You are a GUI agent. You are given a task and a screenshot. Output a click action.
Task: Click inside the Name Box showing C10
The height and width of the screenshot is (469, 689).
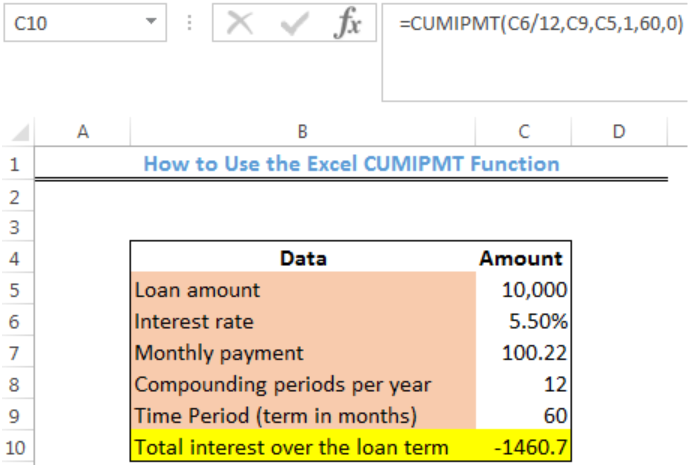[75, 23]
